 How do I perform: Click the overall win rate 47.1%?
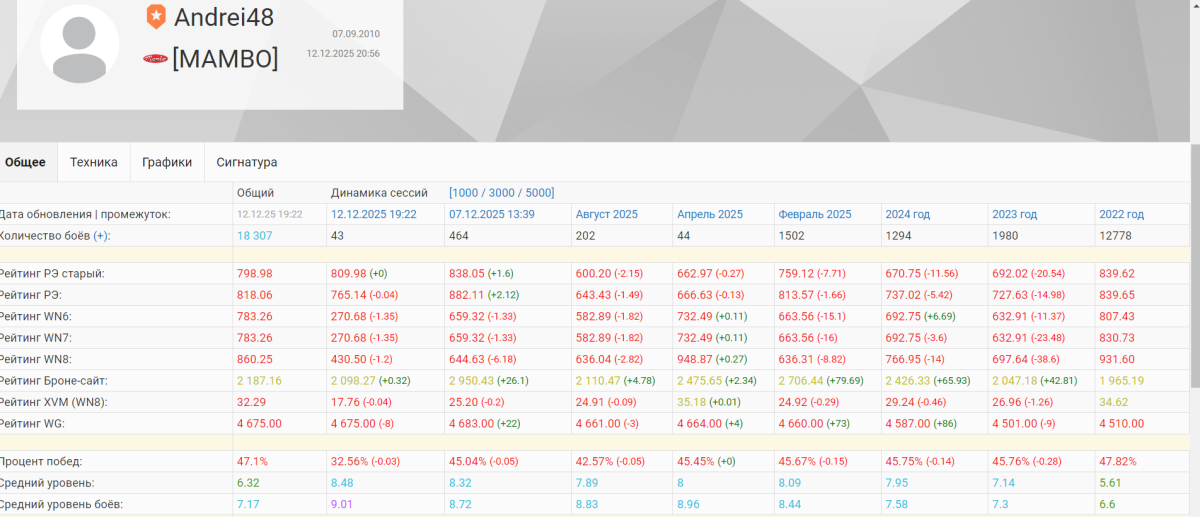(x=251, y=461)
